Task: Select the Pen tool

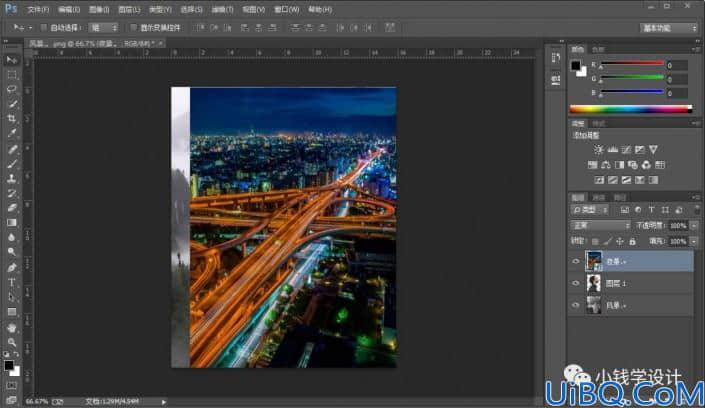Action: (x=12, y=268)
